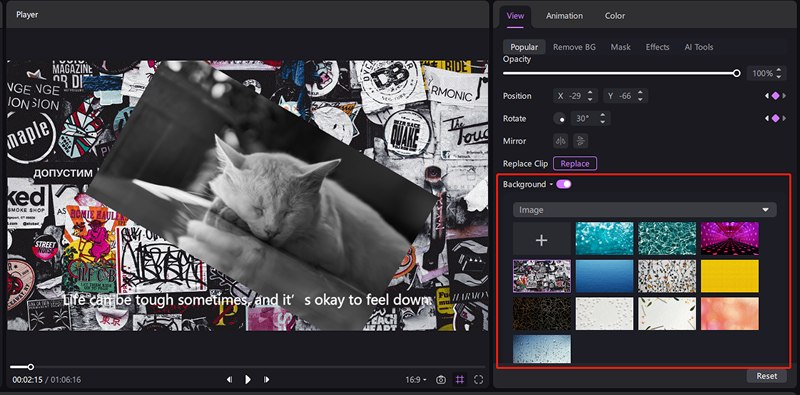Switch to the Animation tab
The image size is (800, 395).
tap(564, 16)
